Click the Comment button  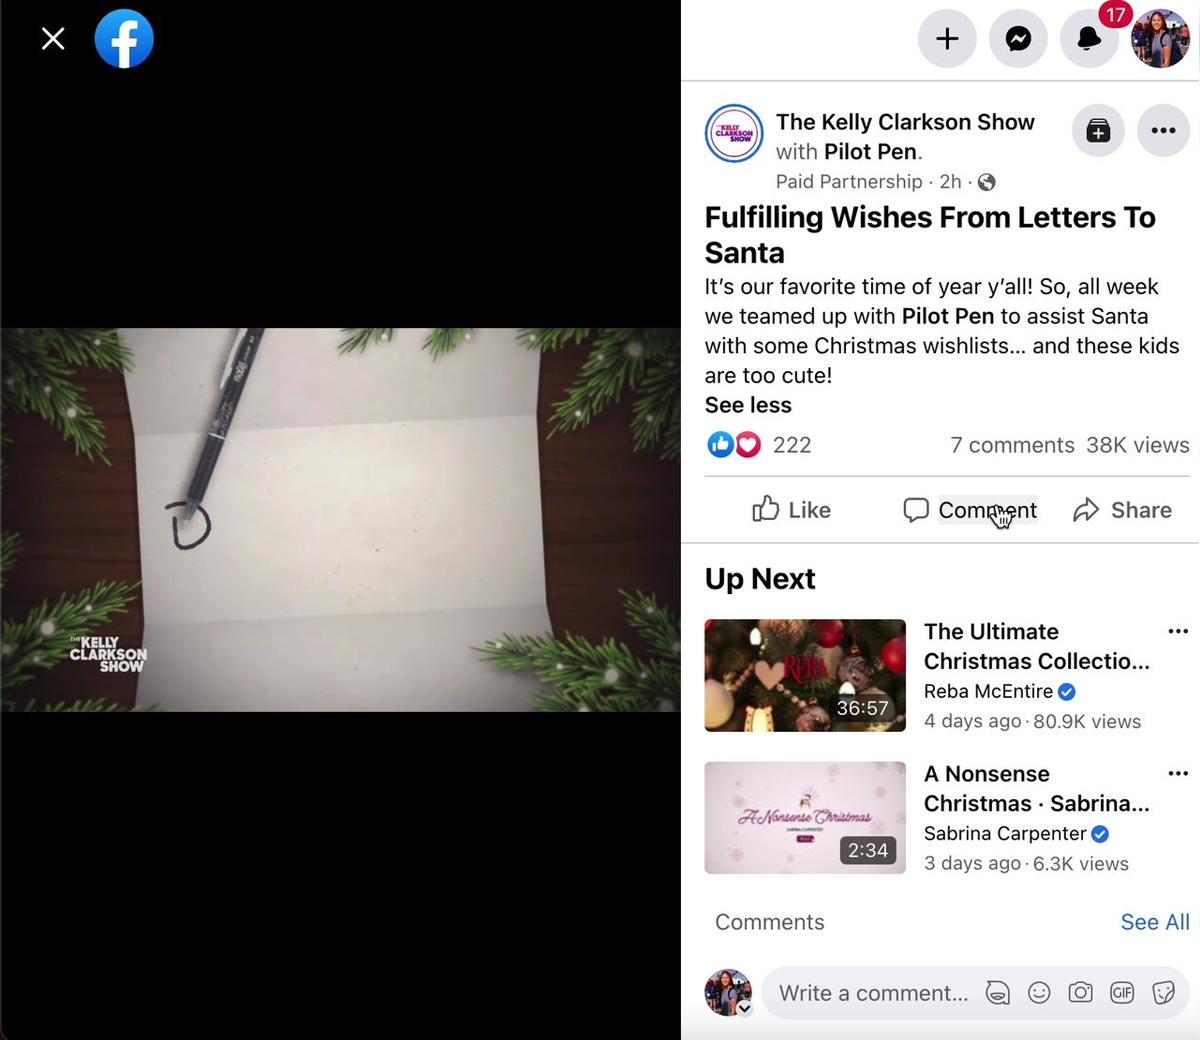coord(969,510)
